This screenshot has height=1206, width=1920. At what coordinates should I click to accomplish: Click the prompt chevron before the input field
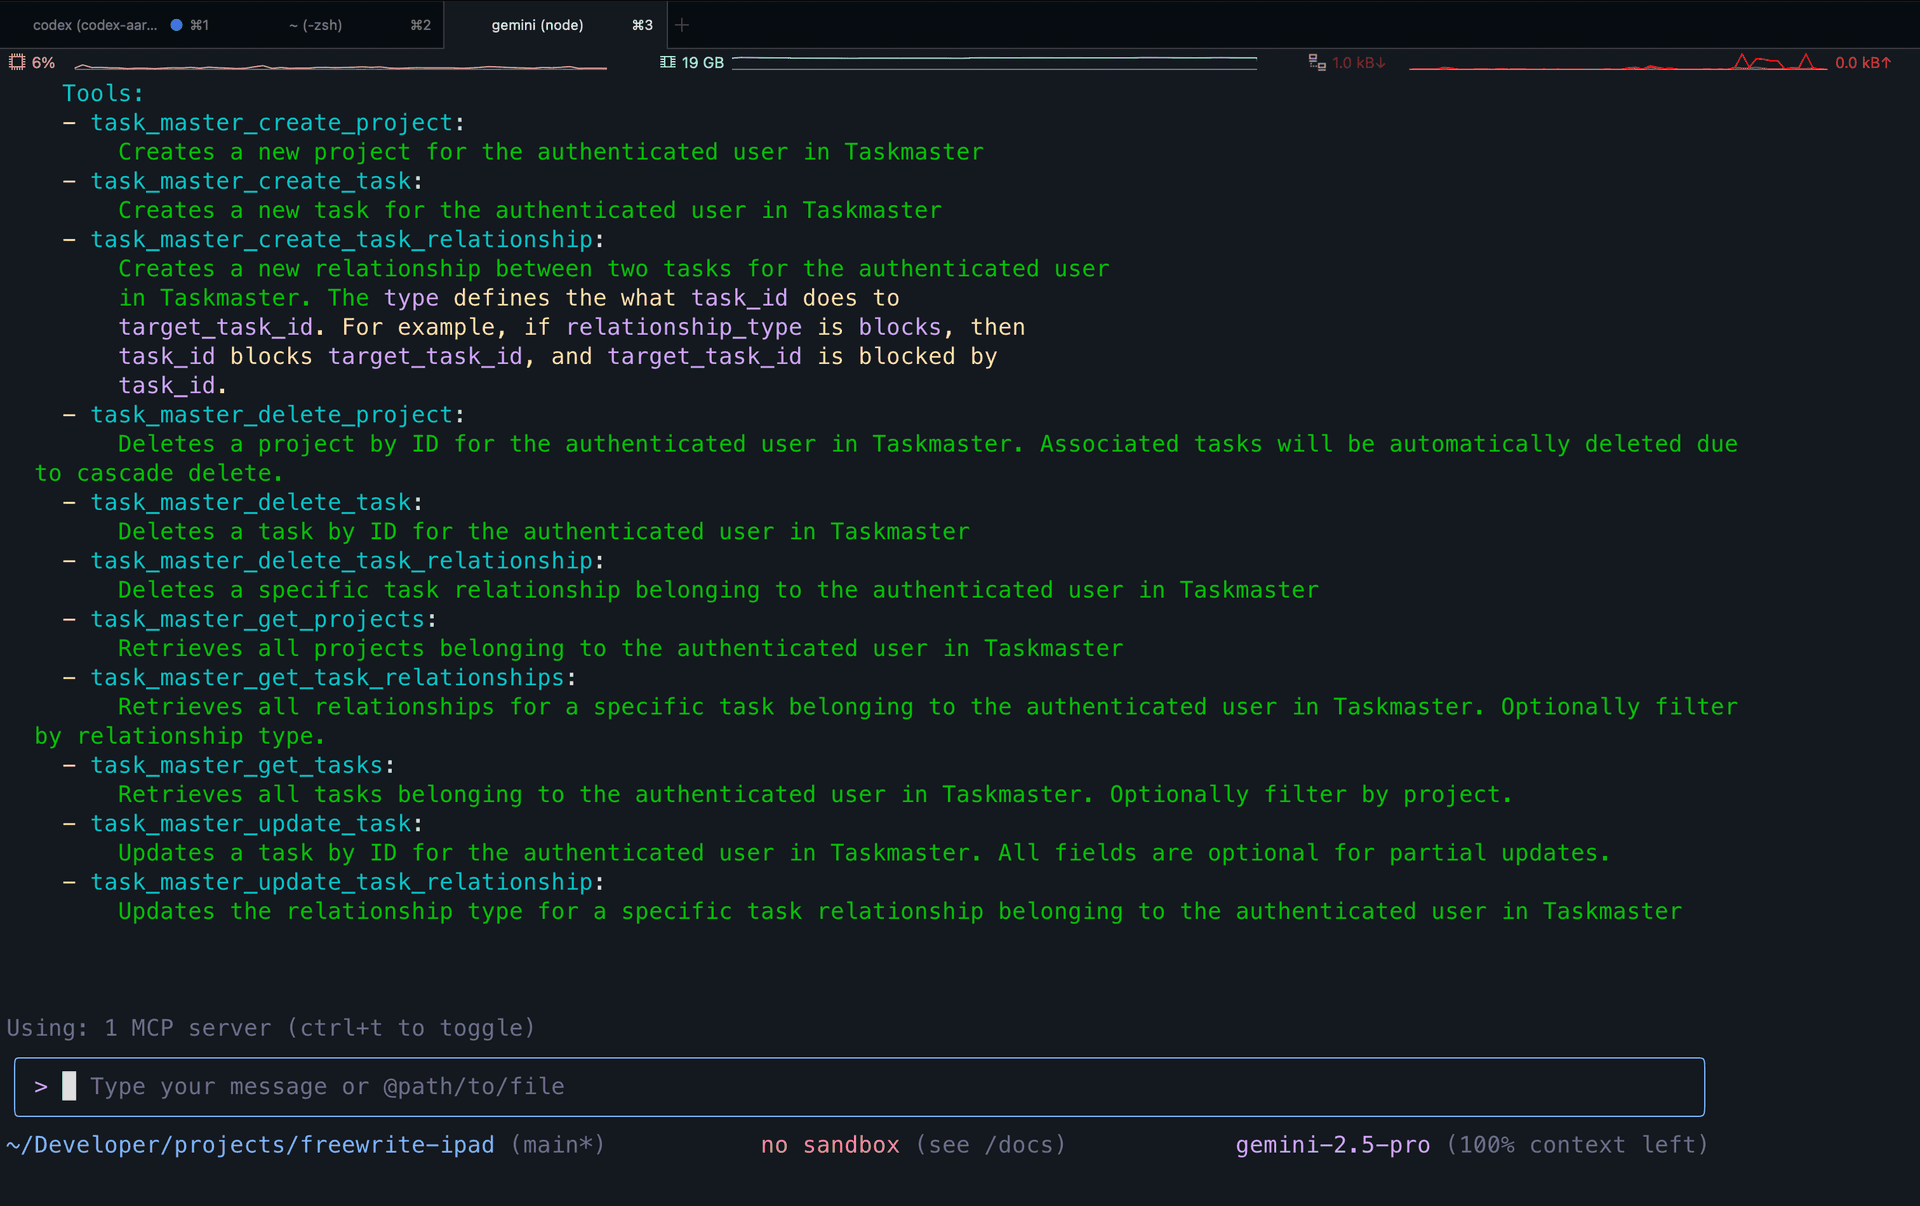[x=42, y=1086]
